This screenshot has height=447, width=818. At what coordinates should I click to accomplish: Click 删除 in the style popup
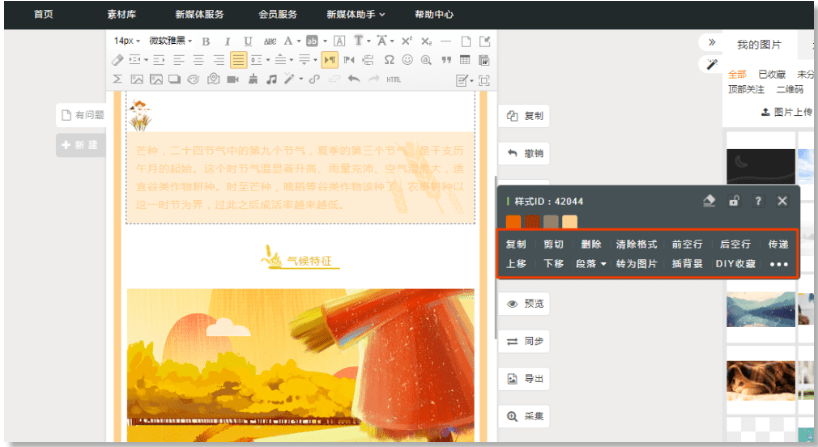click(x=591, y=244)
